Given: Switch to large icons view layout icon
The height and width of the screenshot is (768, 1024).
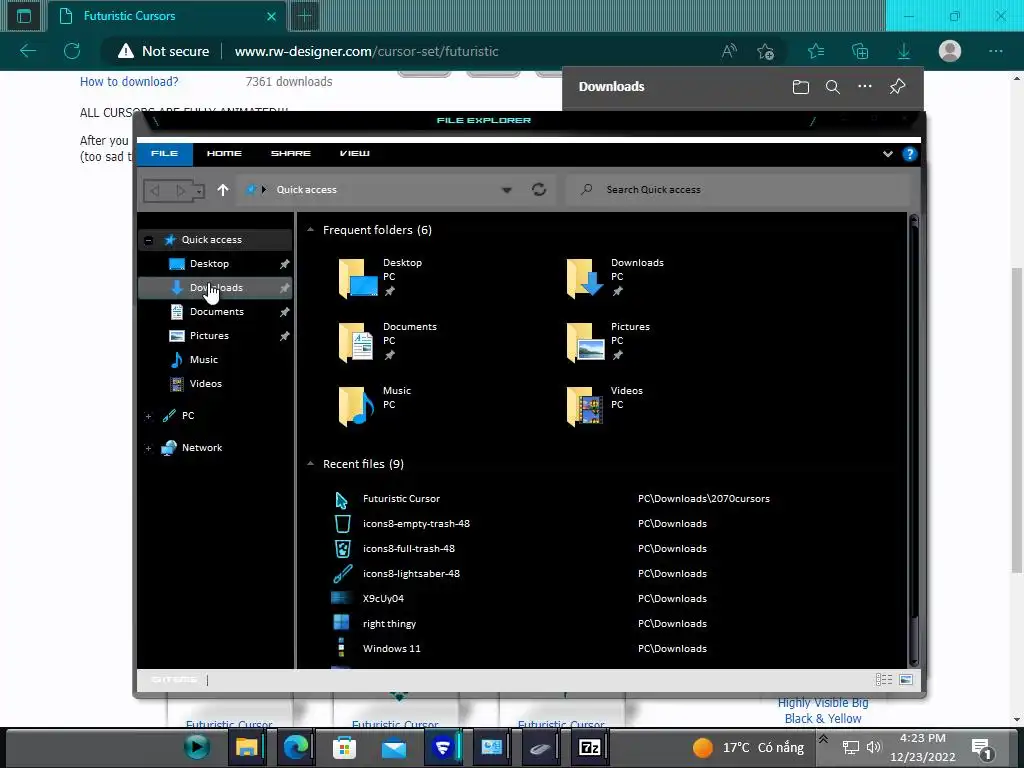Looking at the screenshot, I should point(906,680).
